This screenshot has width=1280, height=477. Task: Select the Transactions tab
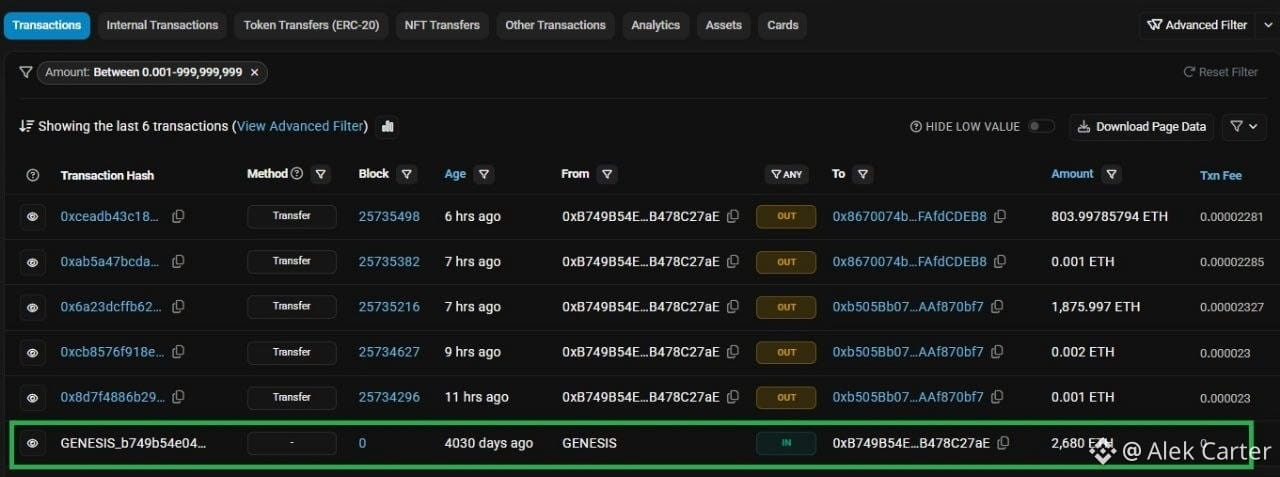pyautogui.click(x=47, y=25)
